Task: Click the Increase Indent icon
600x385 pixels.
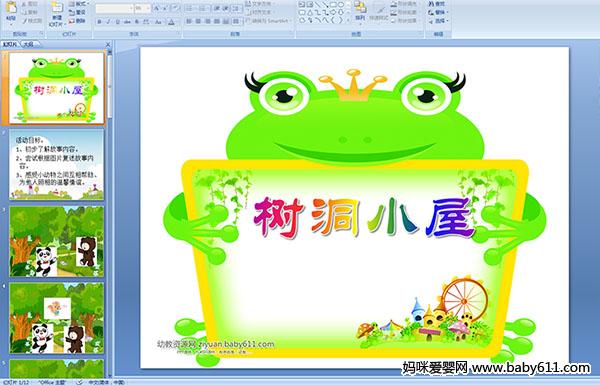Action: point(225,8)
